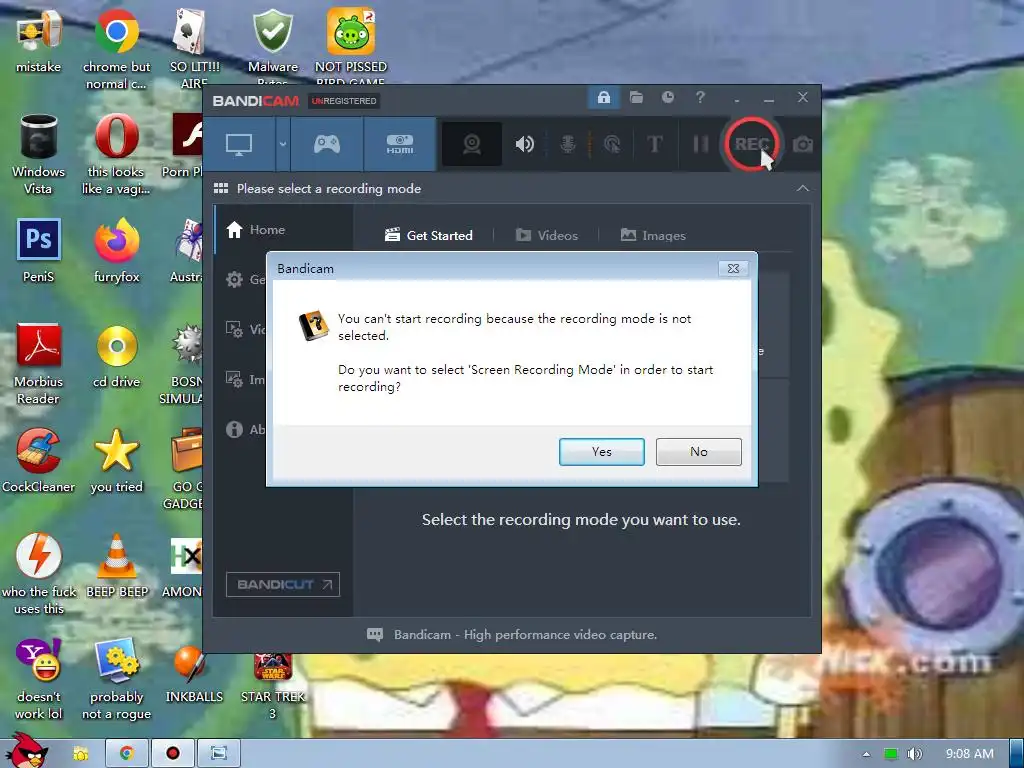The image size is (1024, 768).
Task: Click the show desktop strip at taskbar edge
Action: (1016, 754)
